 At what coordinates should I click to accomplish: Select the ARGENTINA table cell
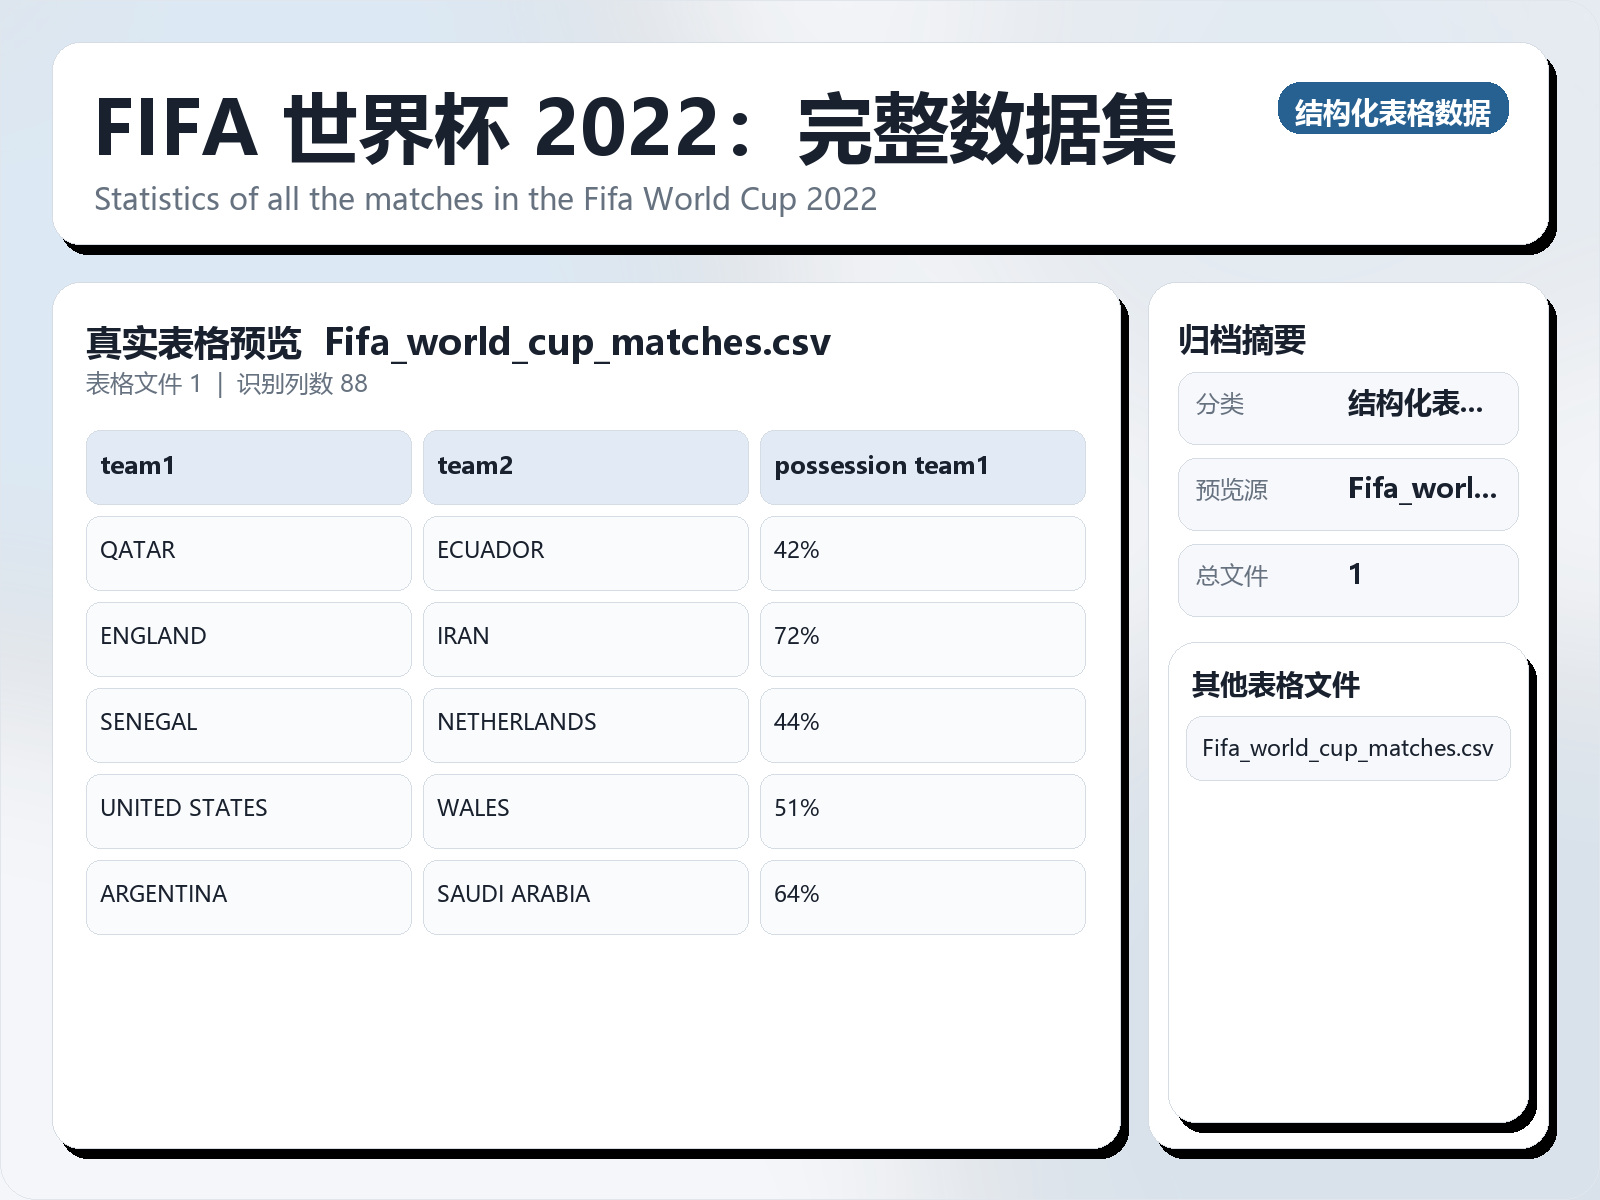[248, 896]
